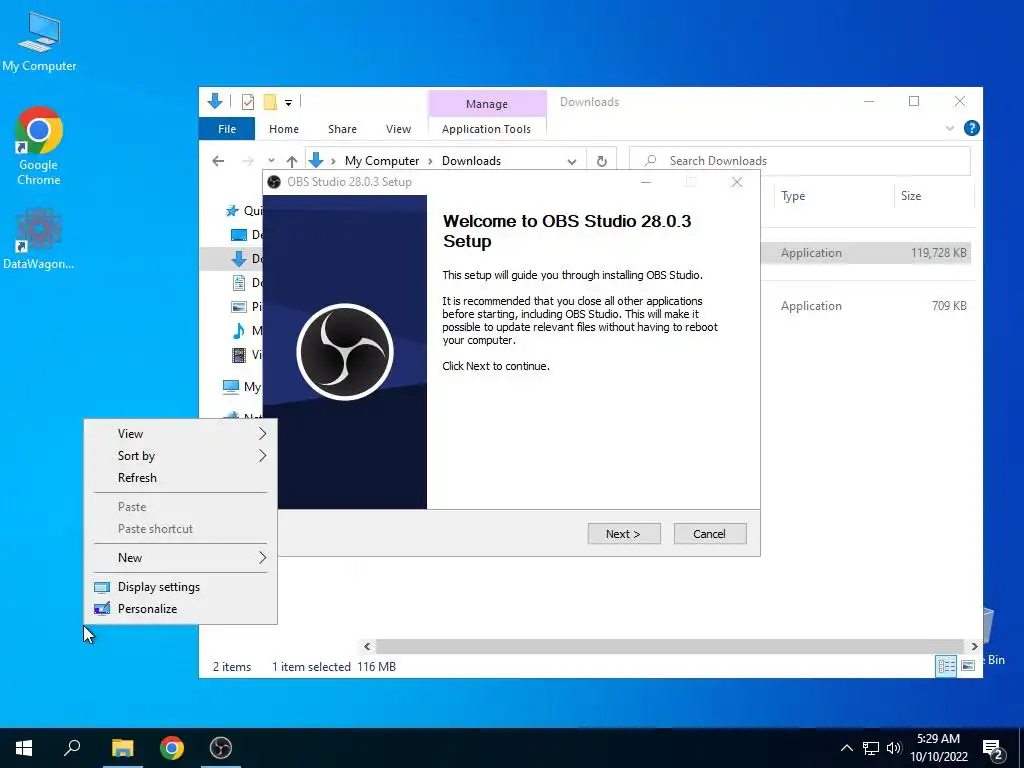Open recent locations dropdown in Explorer
1024x768 pixels.
pos(271,161)
